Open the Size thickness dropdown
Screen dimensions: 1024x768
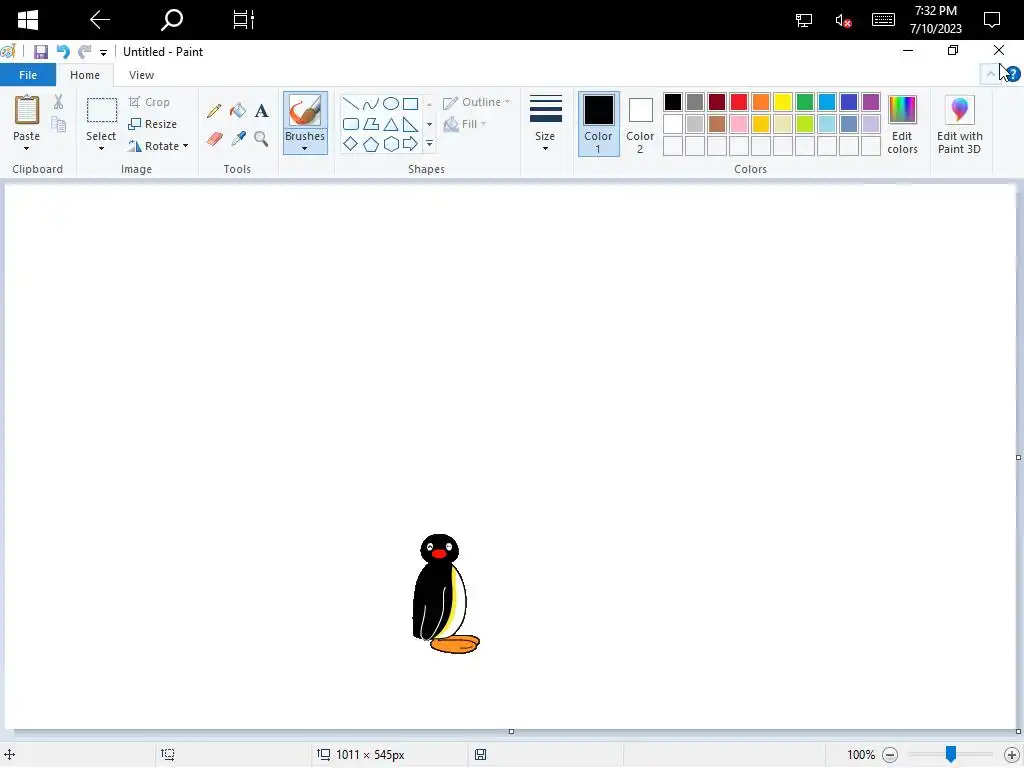(x=545, y=124)
